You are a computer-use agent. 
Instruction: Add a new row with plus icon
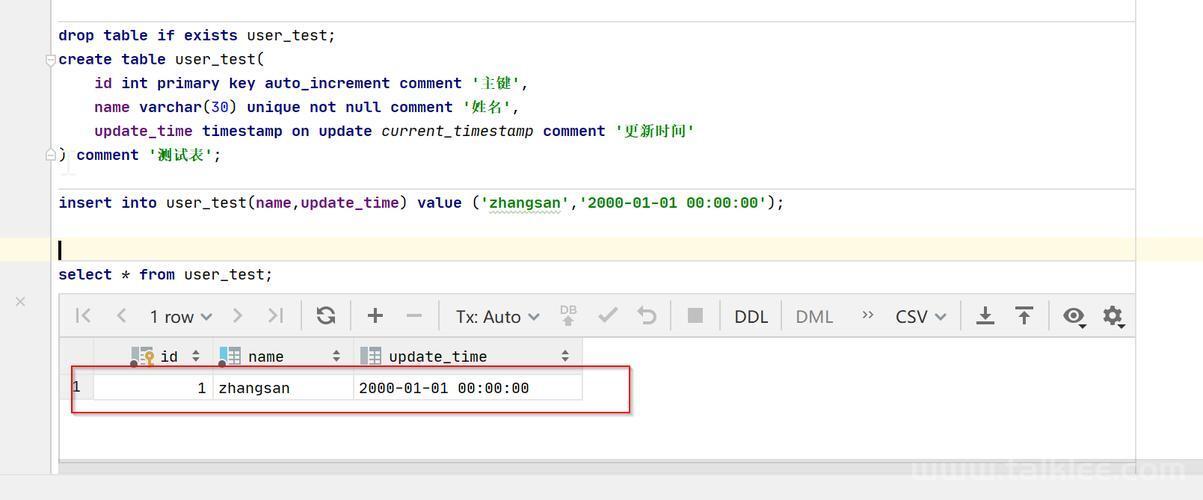[375, 316]
